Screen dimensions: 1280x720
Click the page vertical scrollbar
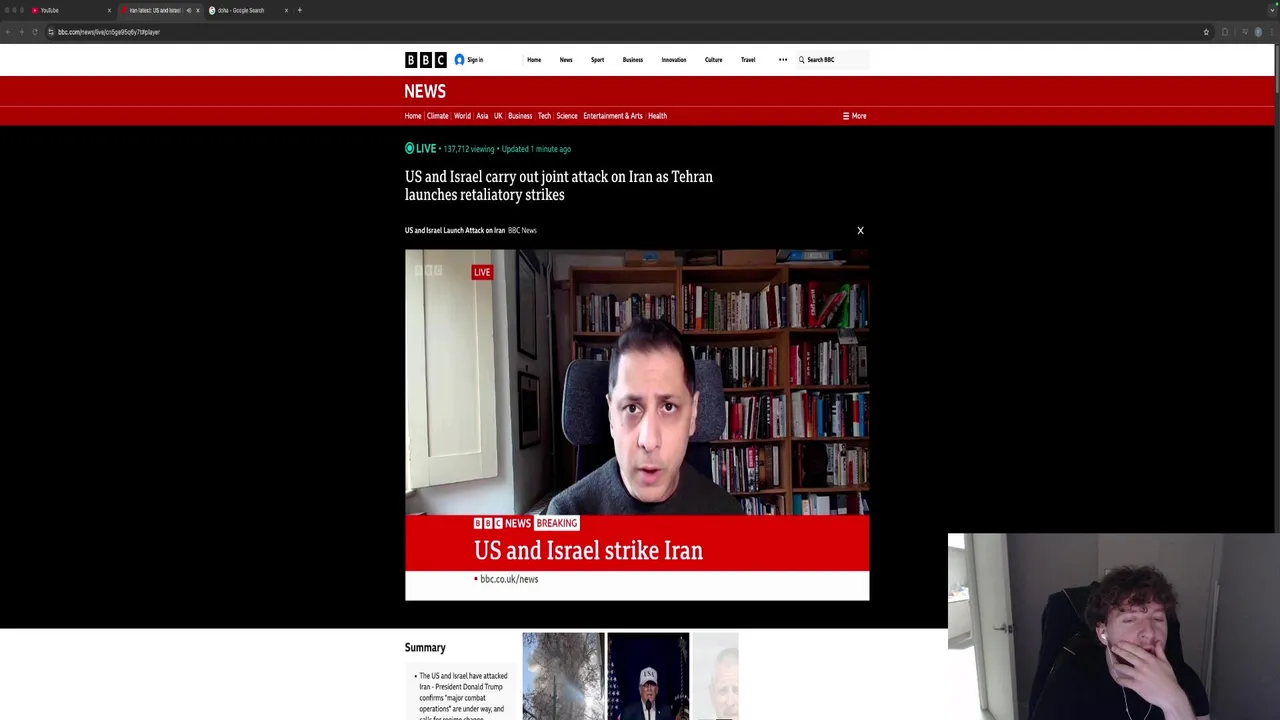(x=1276, y=70)
